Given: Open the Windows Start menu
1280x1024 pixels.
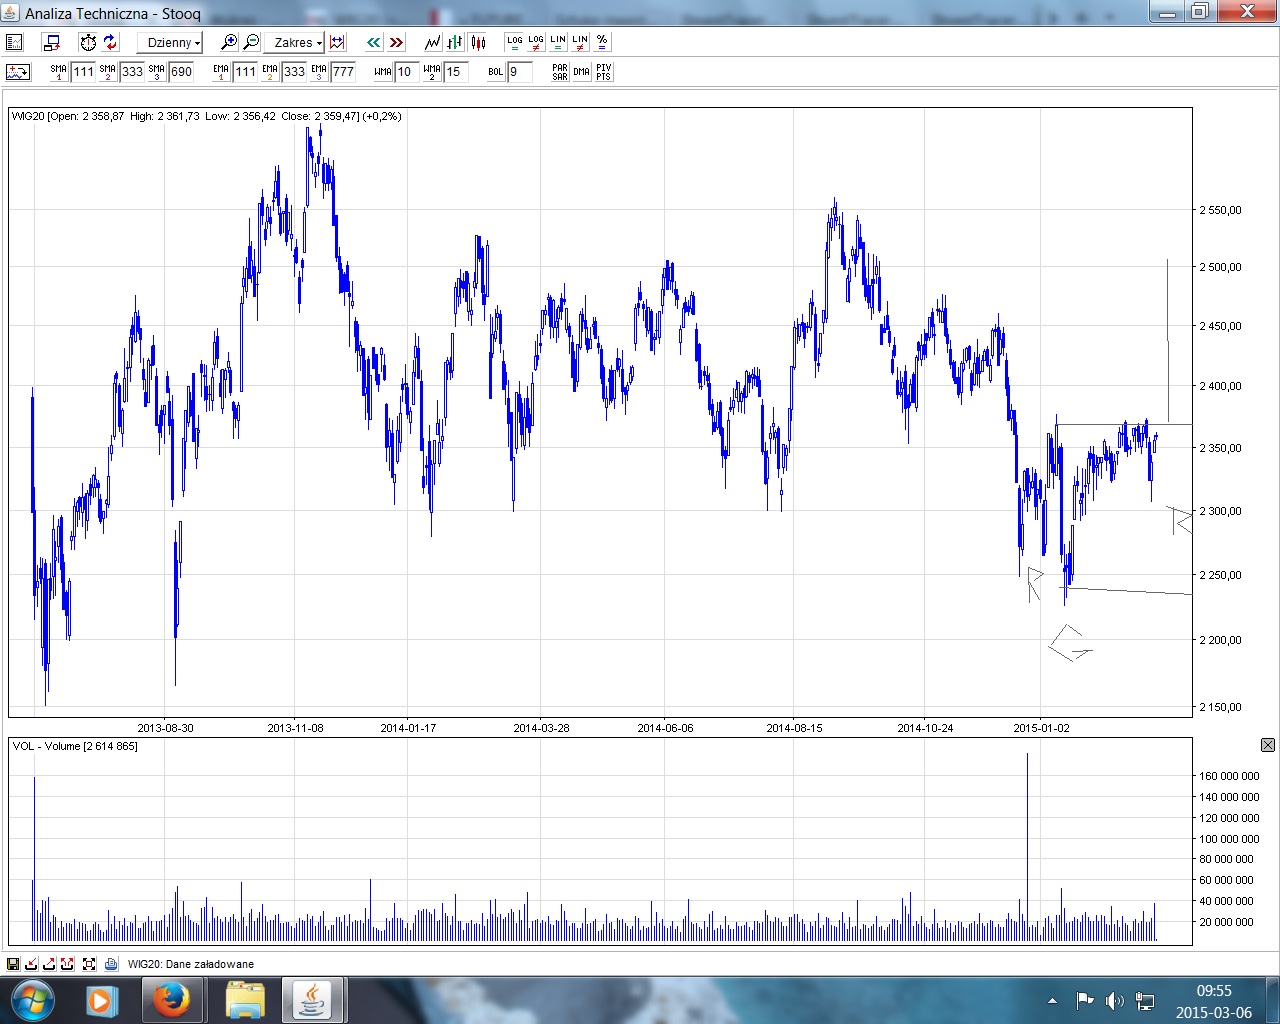Looking at the screenshot, I should (x=33, y=1000).
